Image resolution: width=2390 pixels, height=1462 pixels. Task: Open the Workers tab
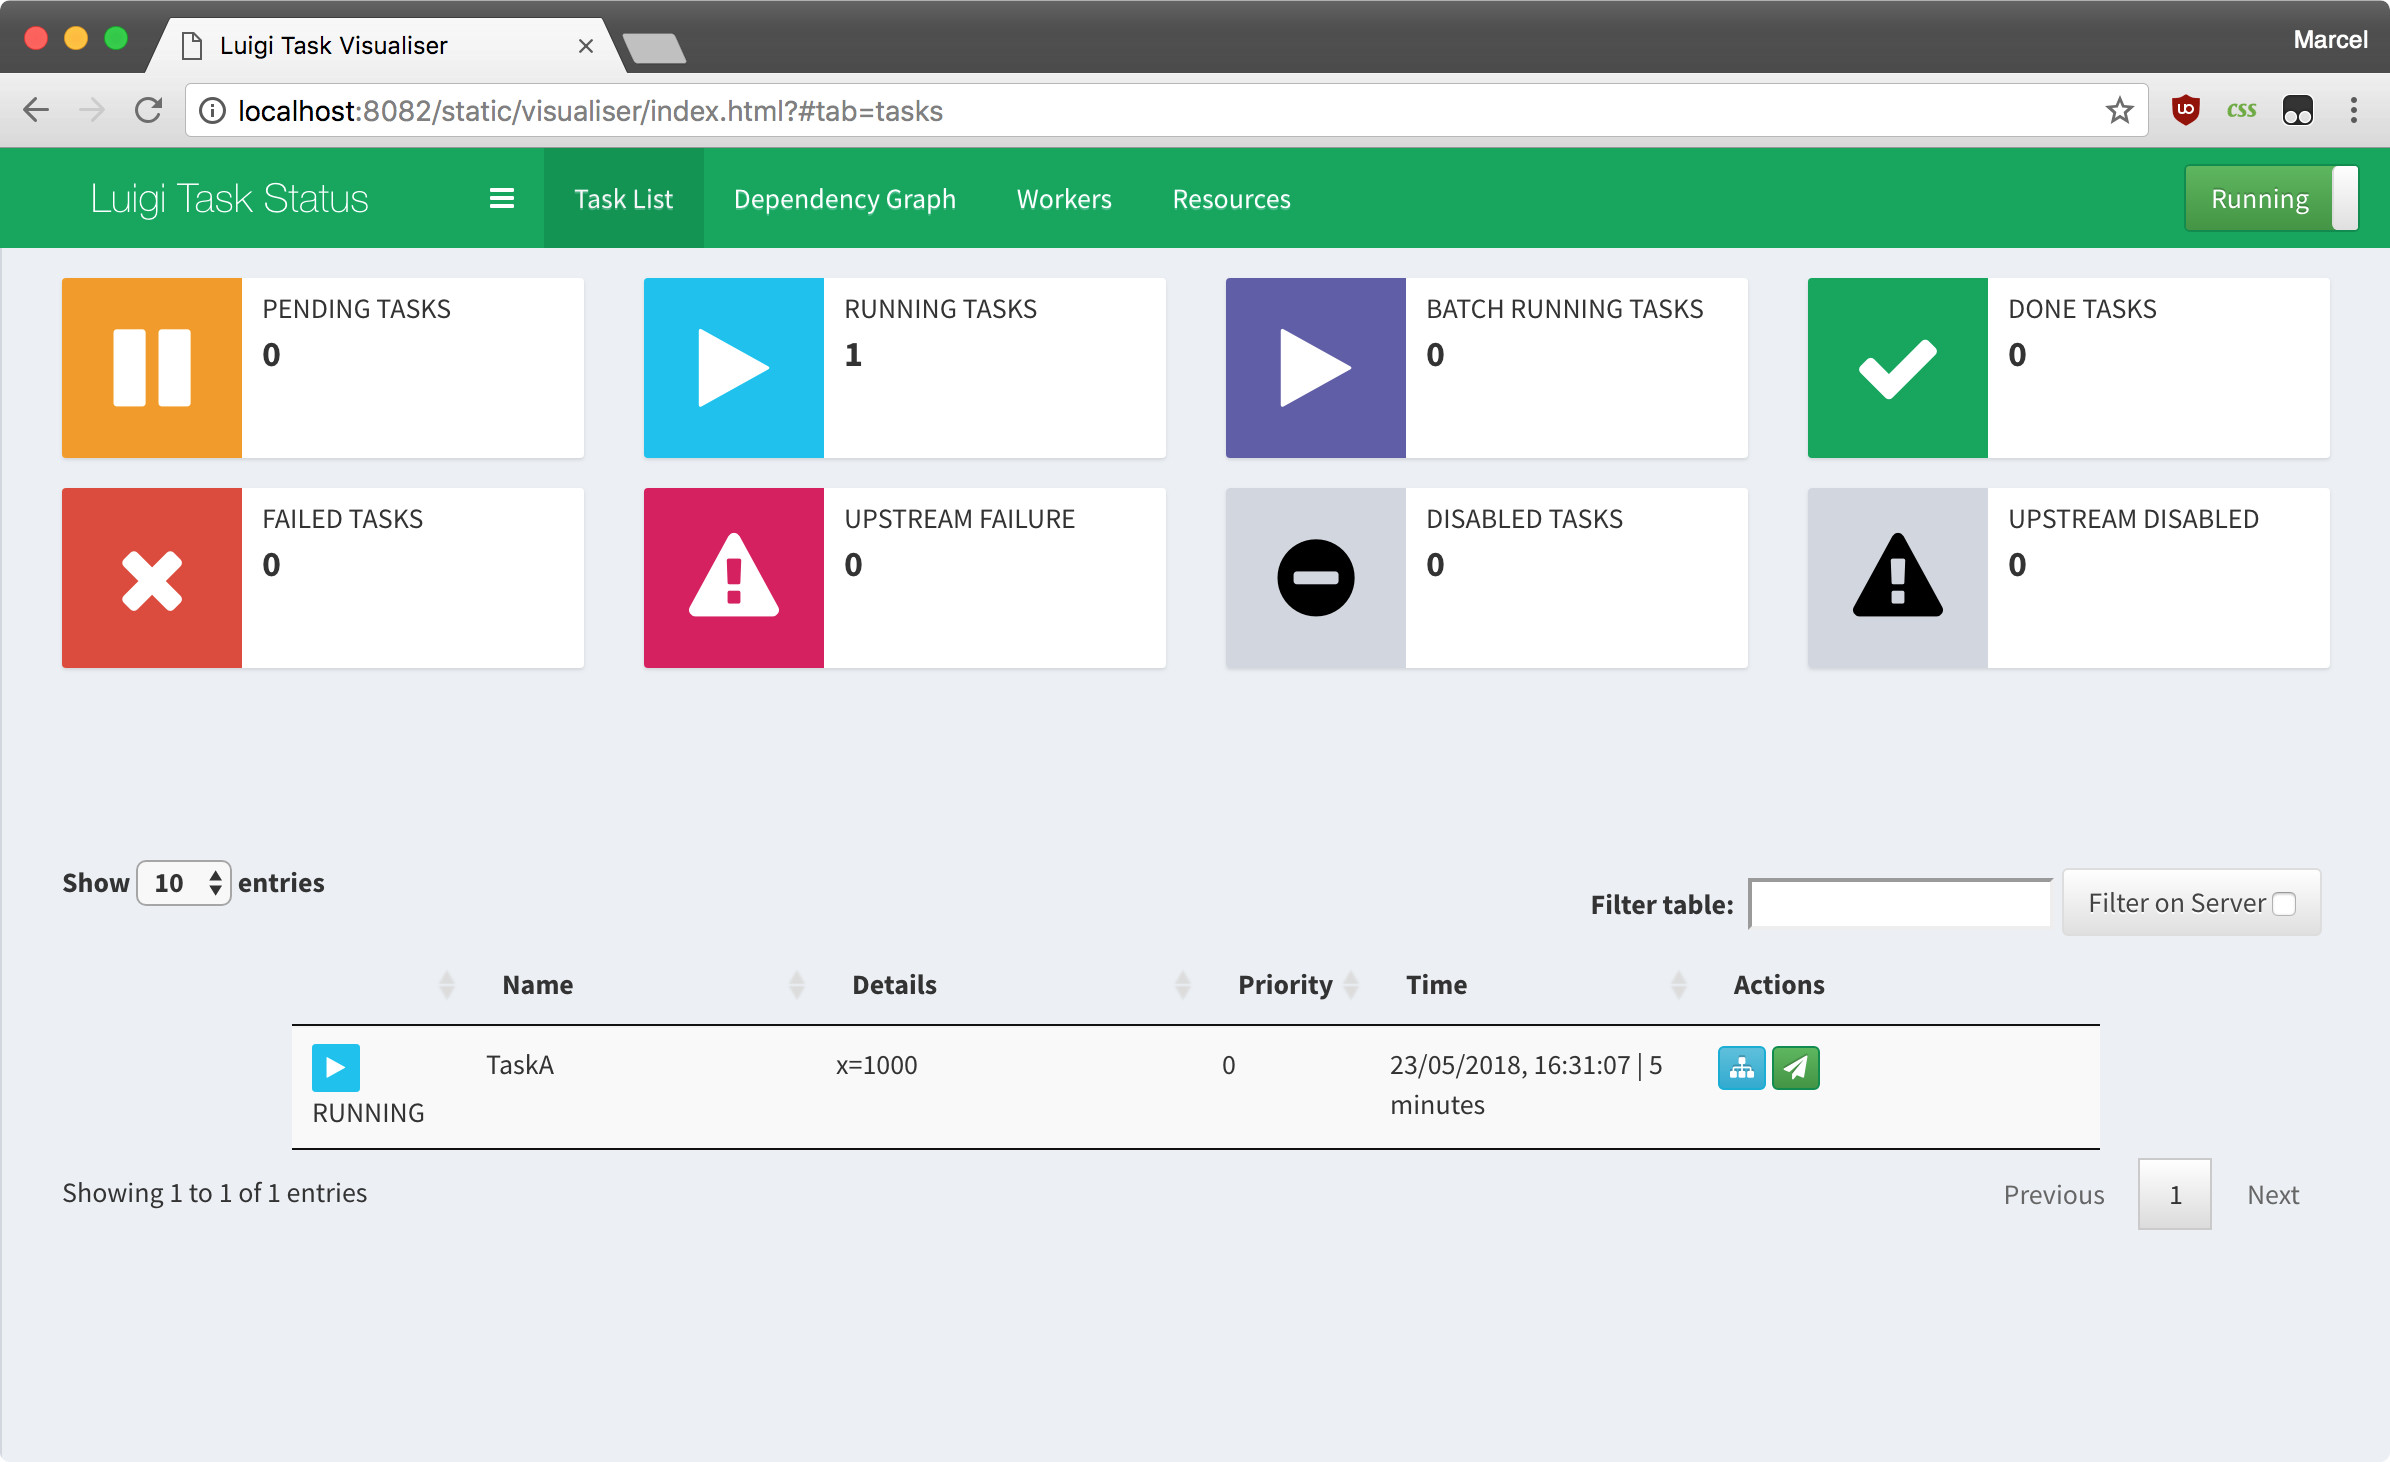(1064, 199)
